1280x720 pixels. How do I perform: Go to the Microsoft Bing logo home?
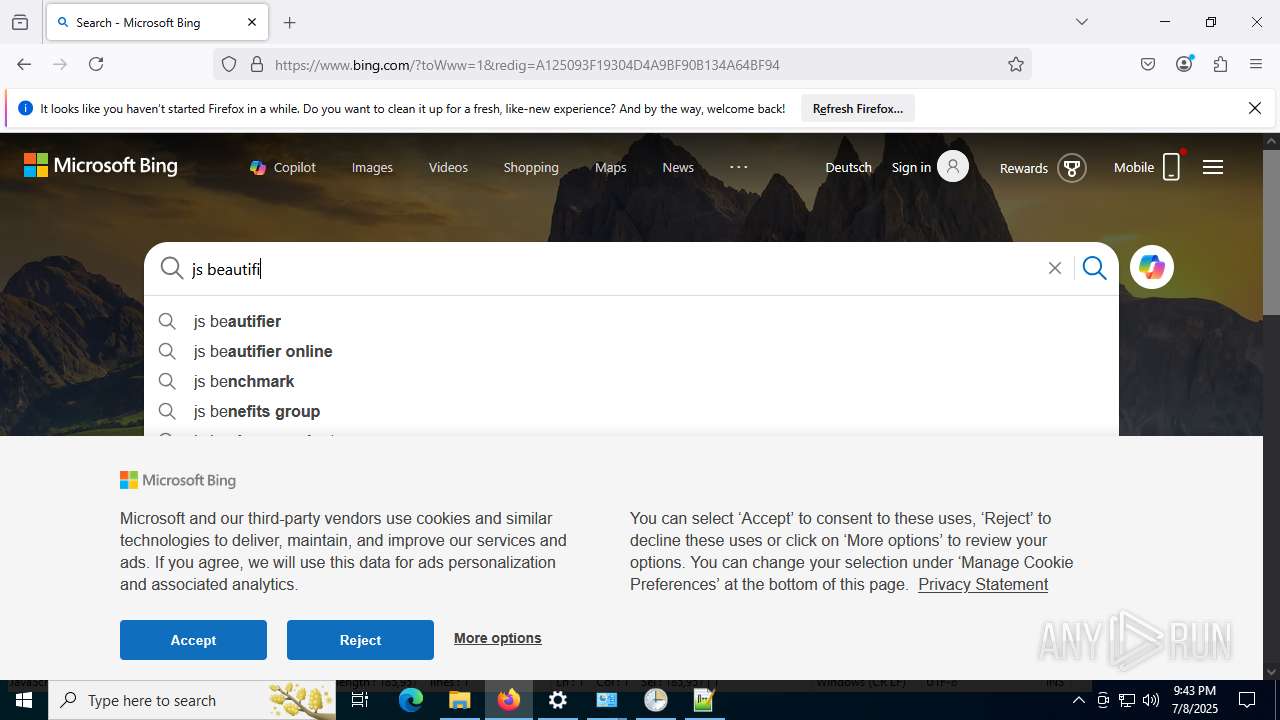pos(100,166)
